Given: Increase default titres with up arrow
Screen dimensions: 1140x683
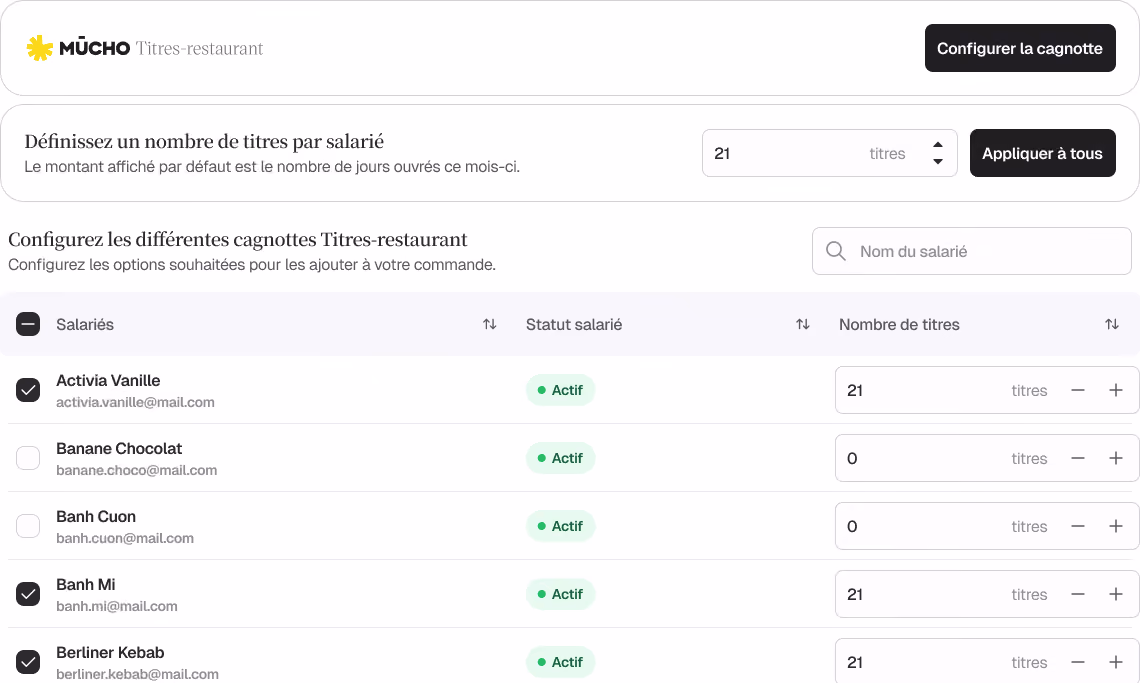Looking at the screenshot, I should click(938, 145).
